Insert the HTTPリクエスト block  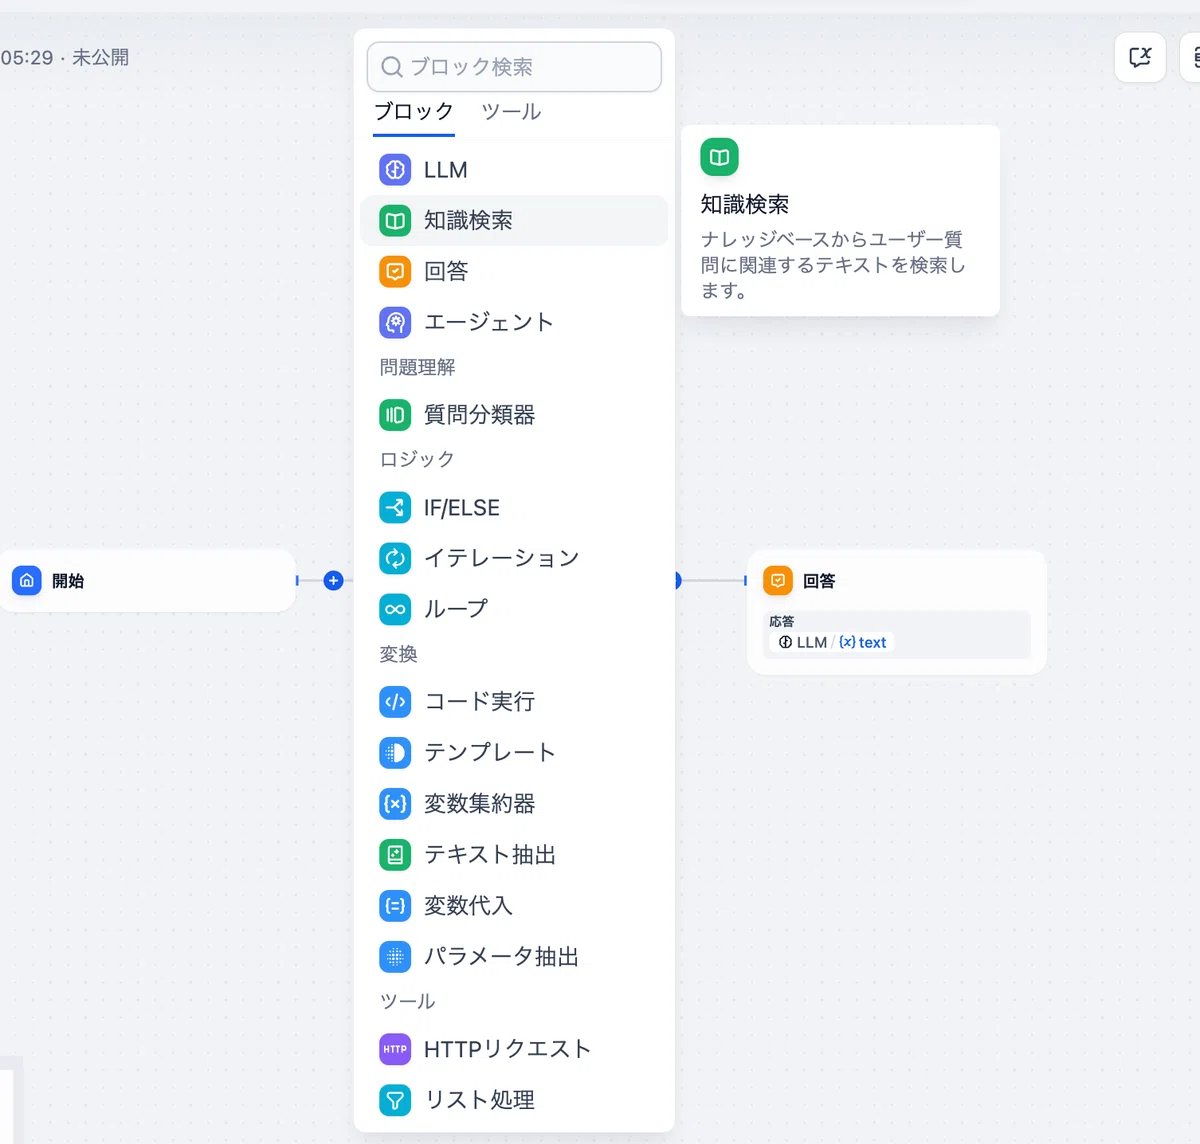tap(514, 1049)
